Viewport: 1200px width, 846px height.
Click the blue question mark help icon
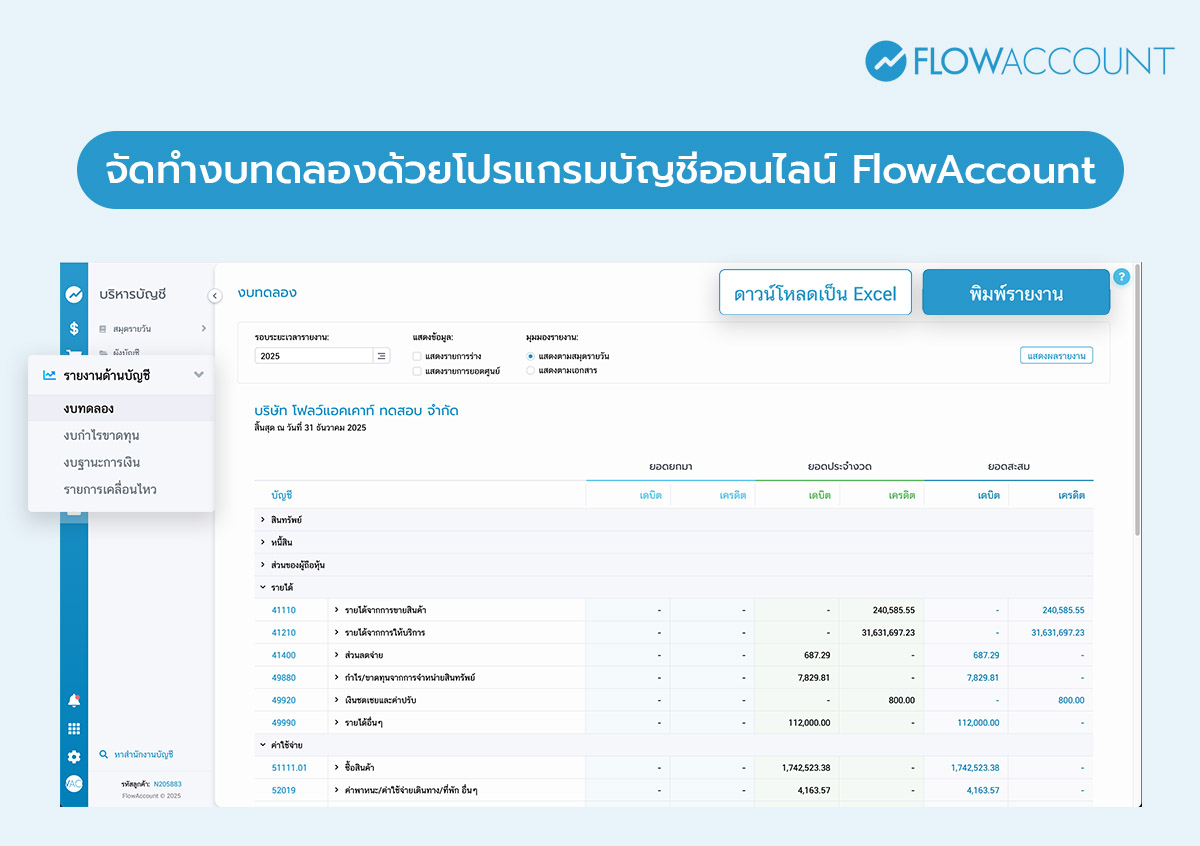[1121, 277]
